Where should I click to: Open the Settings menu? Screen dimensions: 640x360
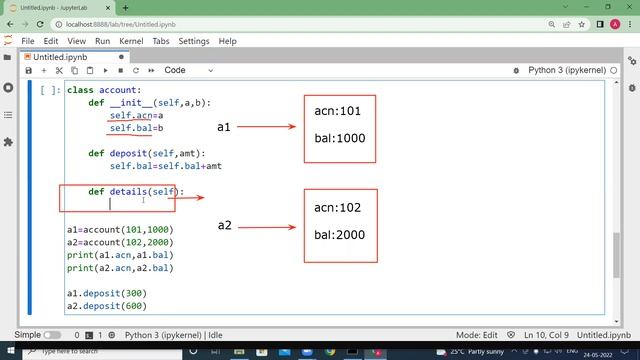tap(194, 41)
